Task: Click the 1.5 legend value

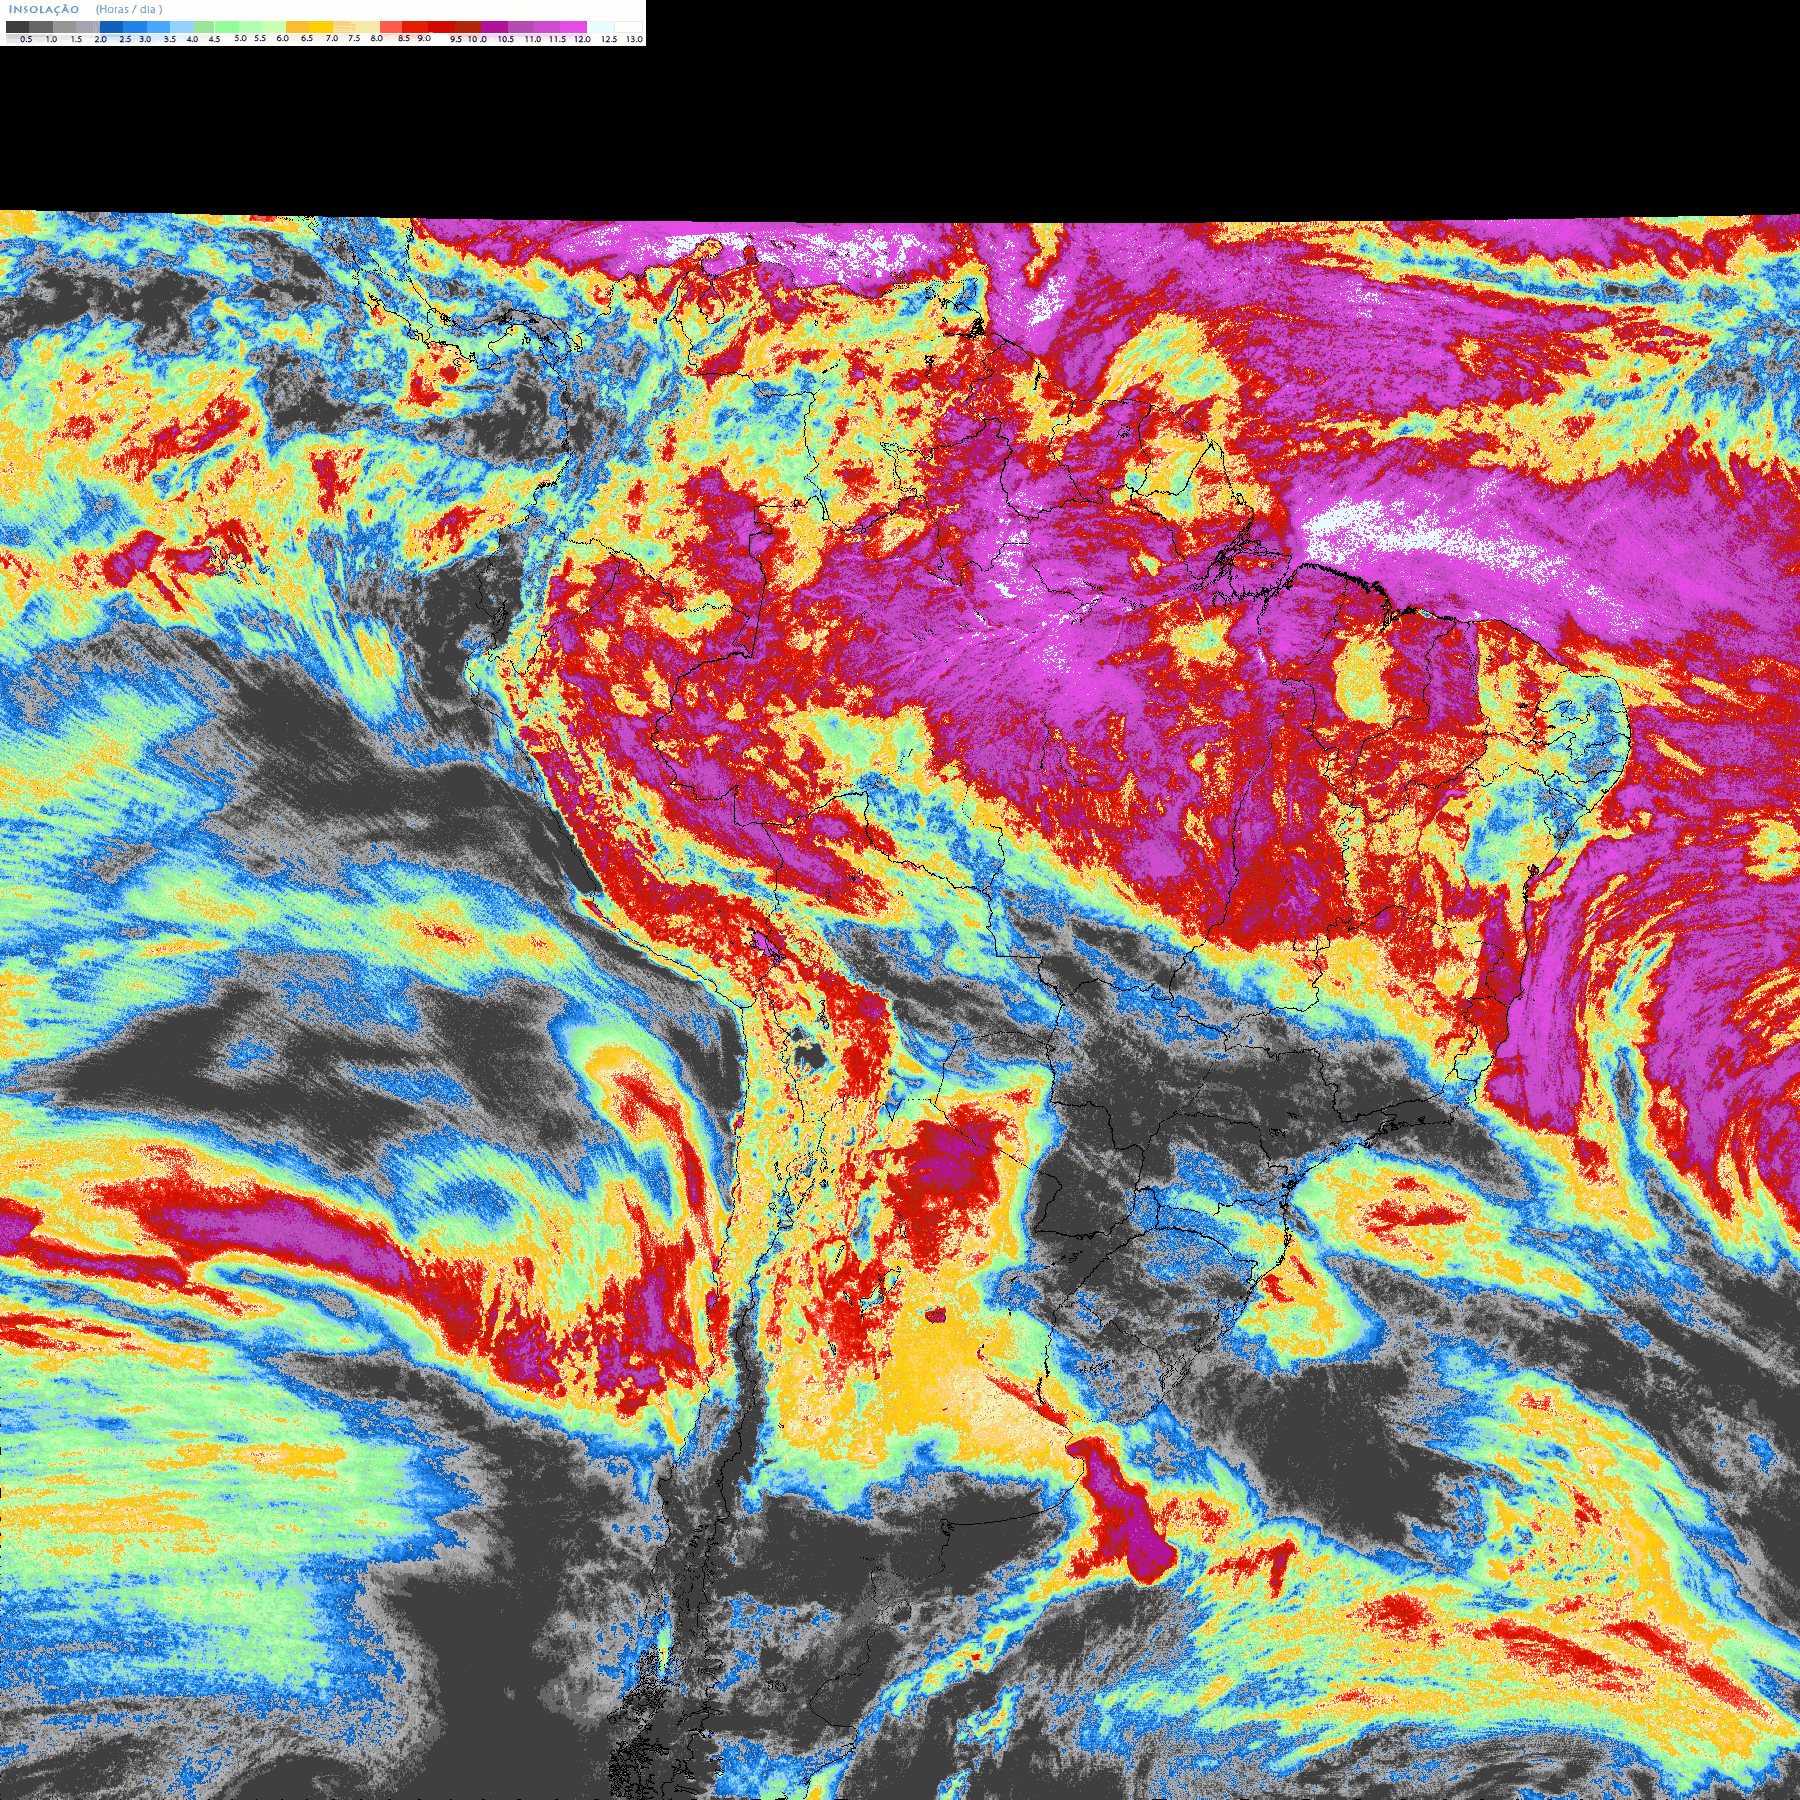Action: [x=76, y=39]
